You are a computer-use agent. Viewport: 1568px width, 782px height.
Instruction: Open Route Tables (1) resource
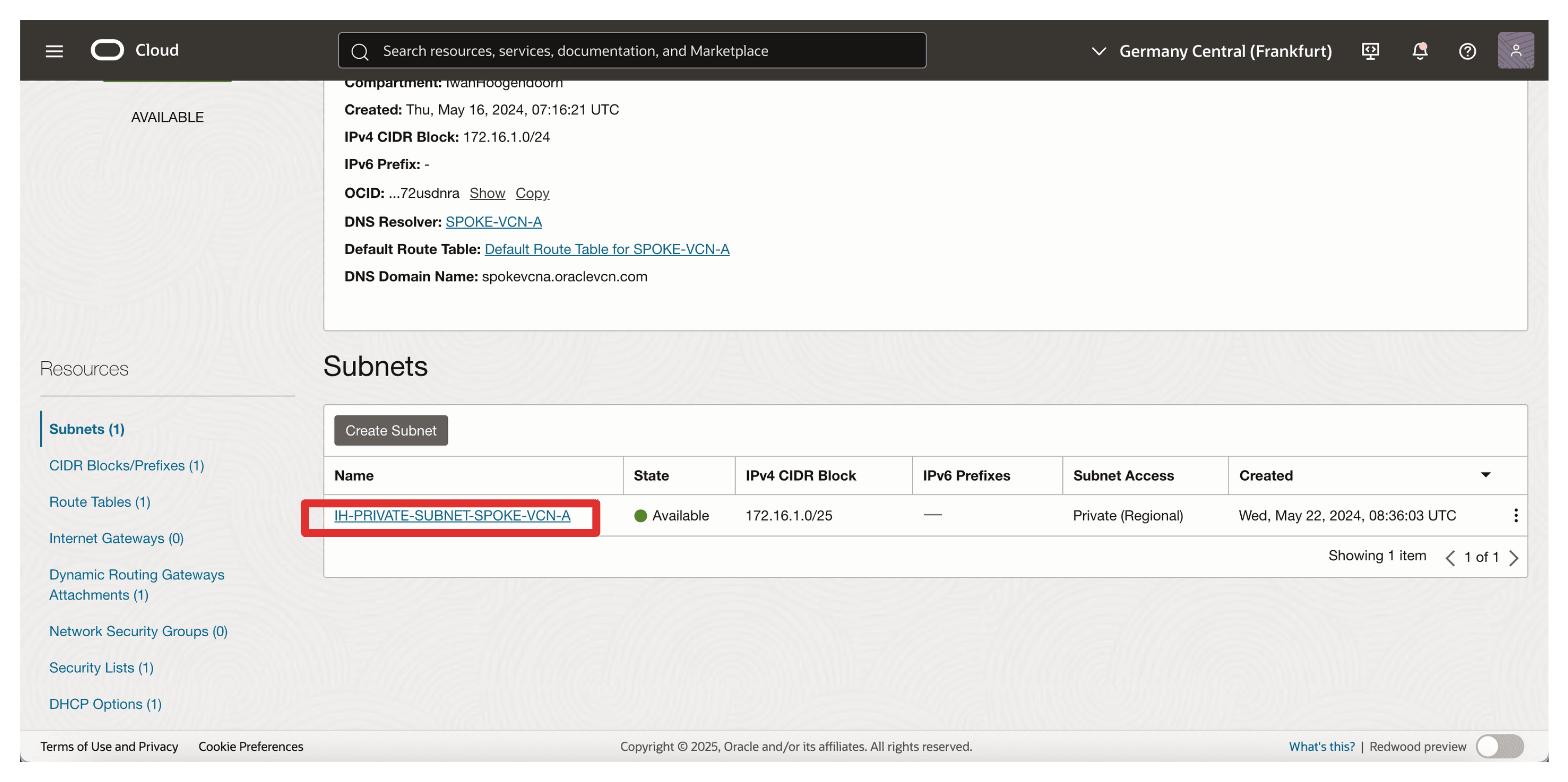100,502
